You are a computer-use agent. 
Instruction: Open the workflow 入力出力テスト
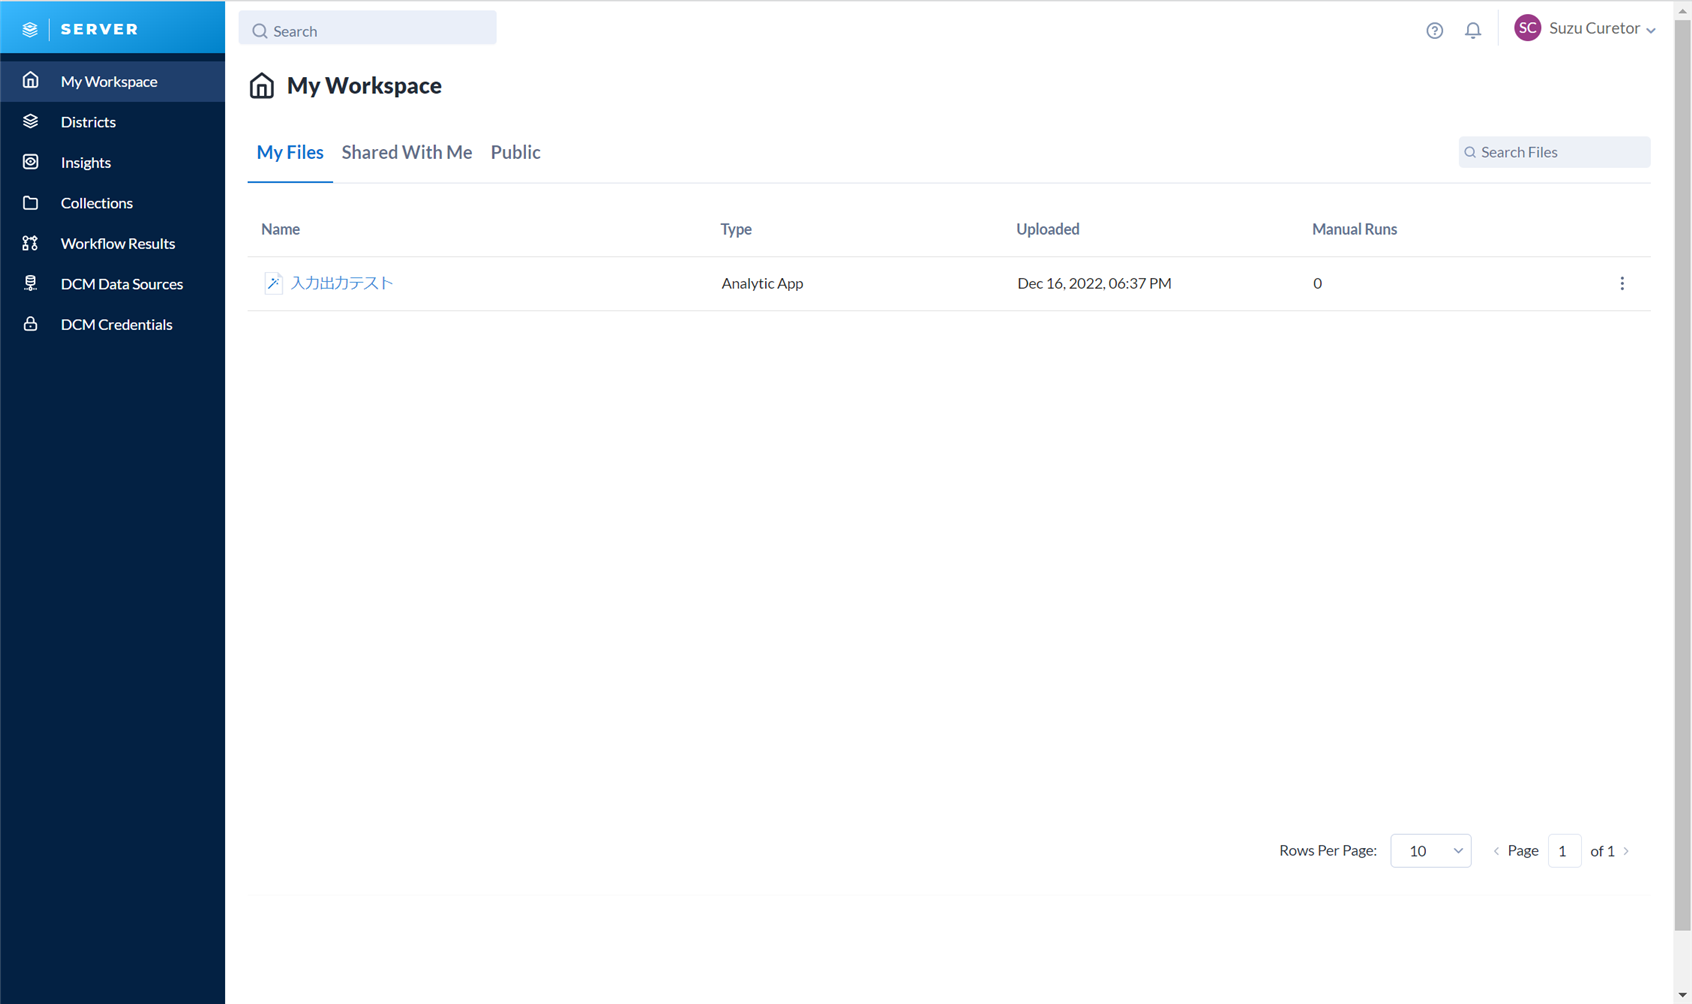tap(341, 283)
